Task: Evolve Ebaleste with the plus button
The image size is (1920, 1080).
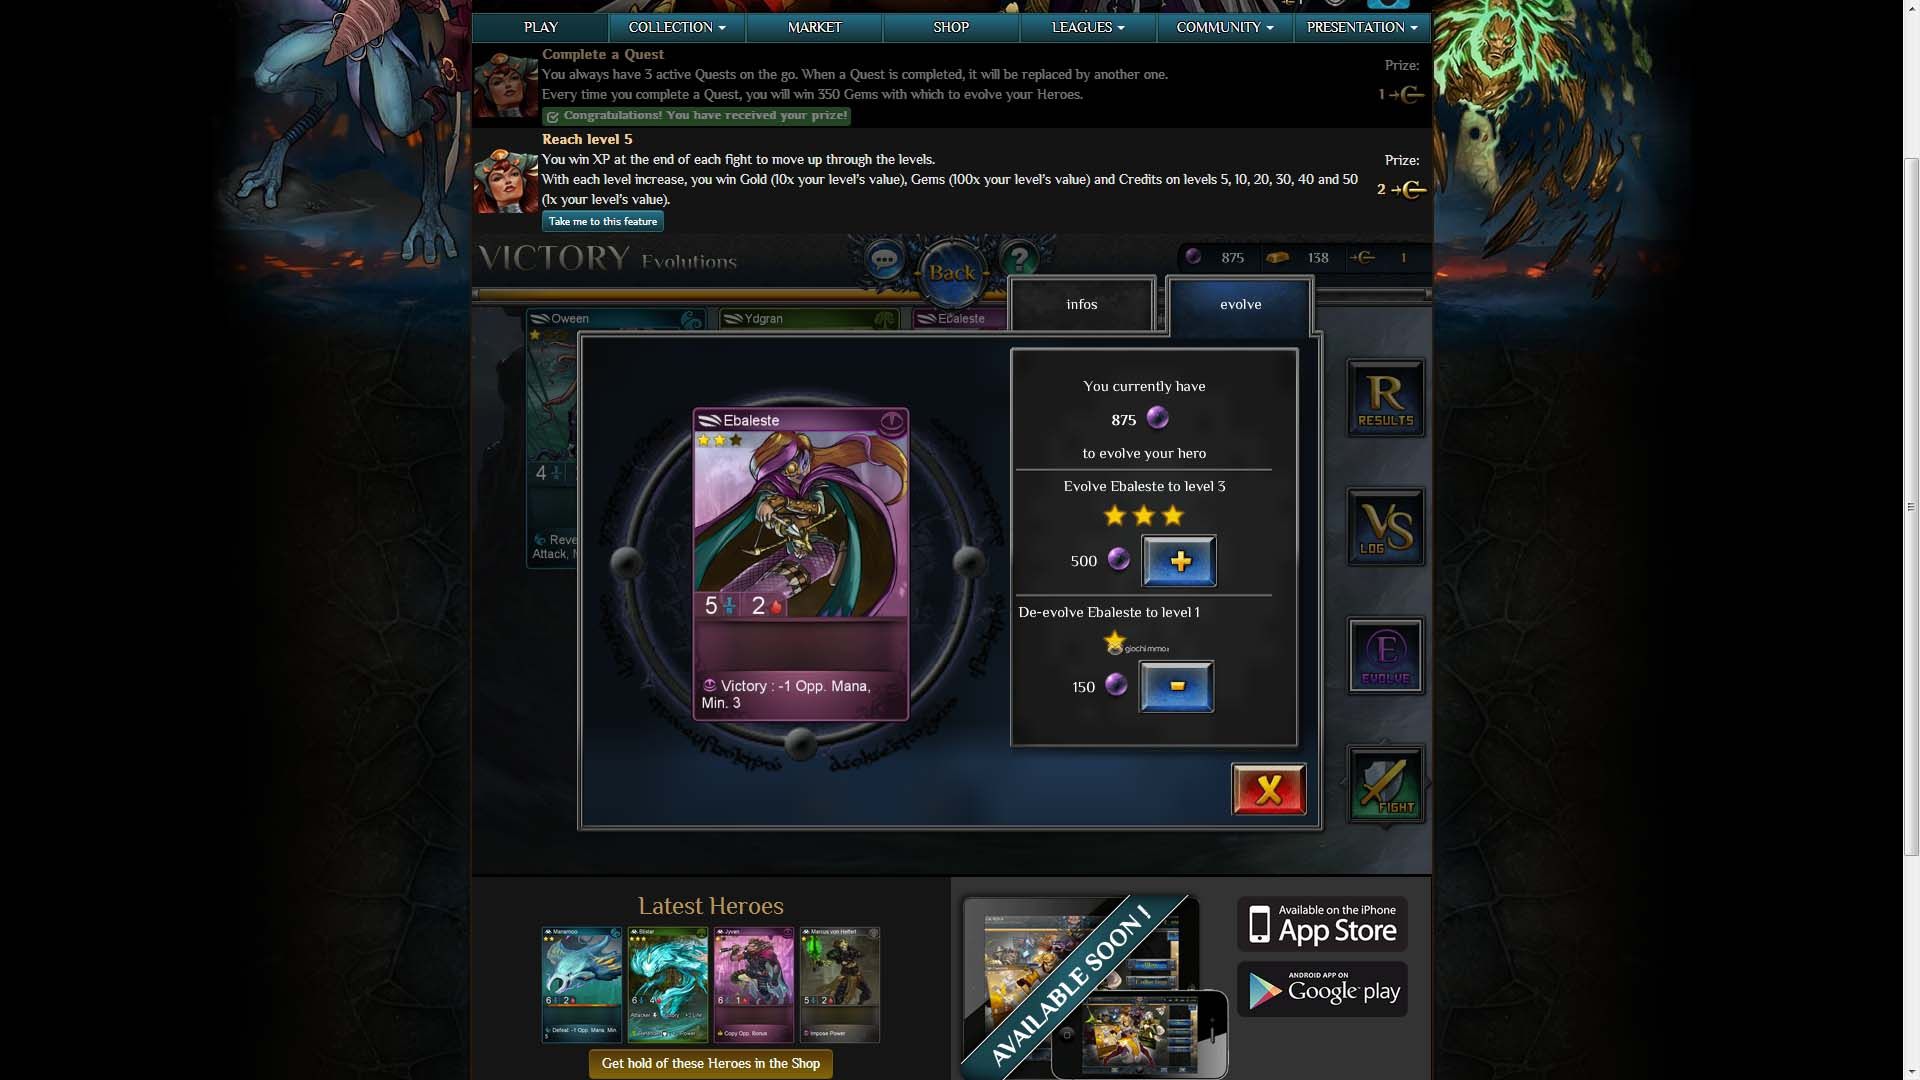Action: (1179, 561)
